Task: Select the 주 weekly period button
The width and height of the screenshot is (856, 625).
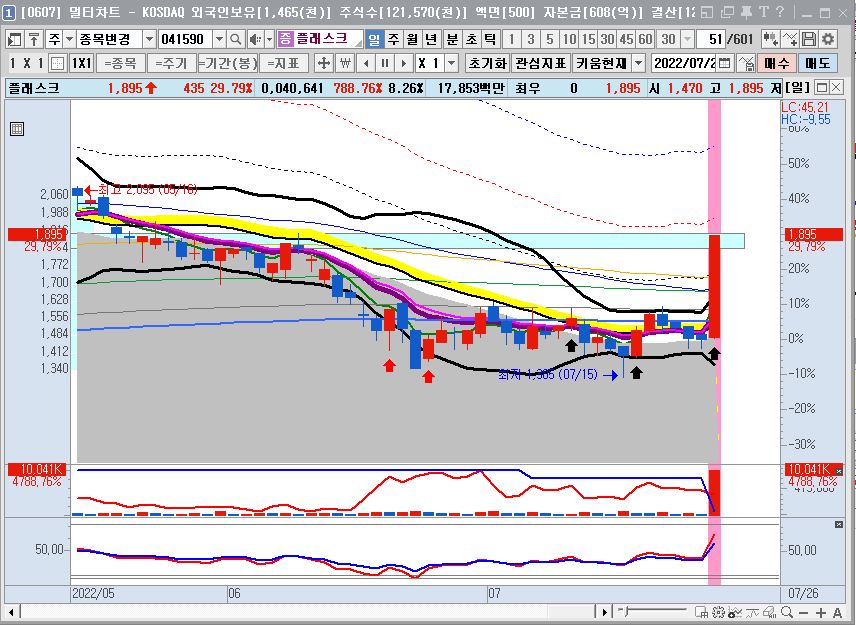Action: (393, 39)
